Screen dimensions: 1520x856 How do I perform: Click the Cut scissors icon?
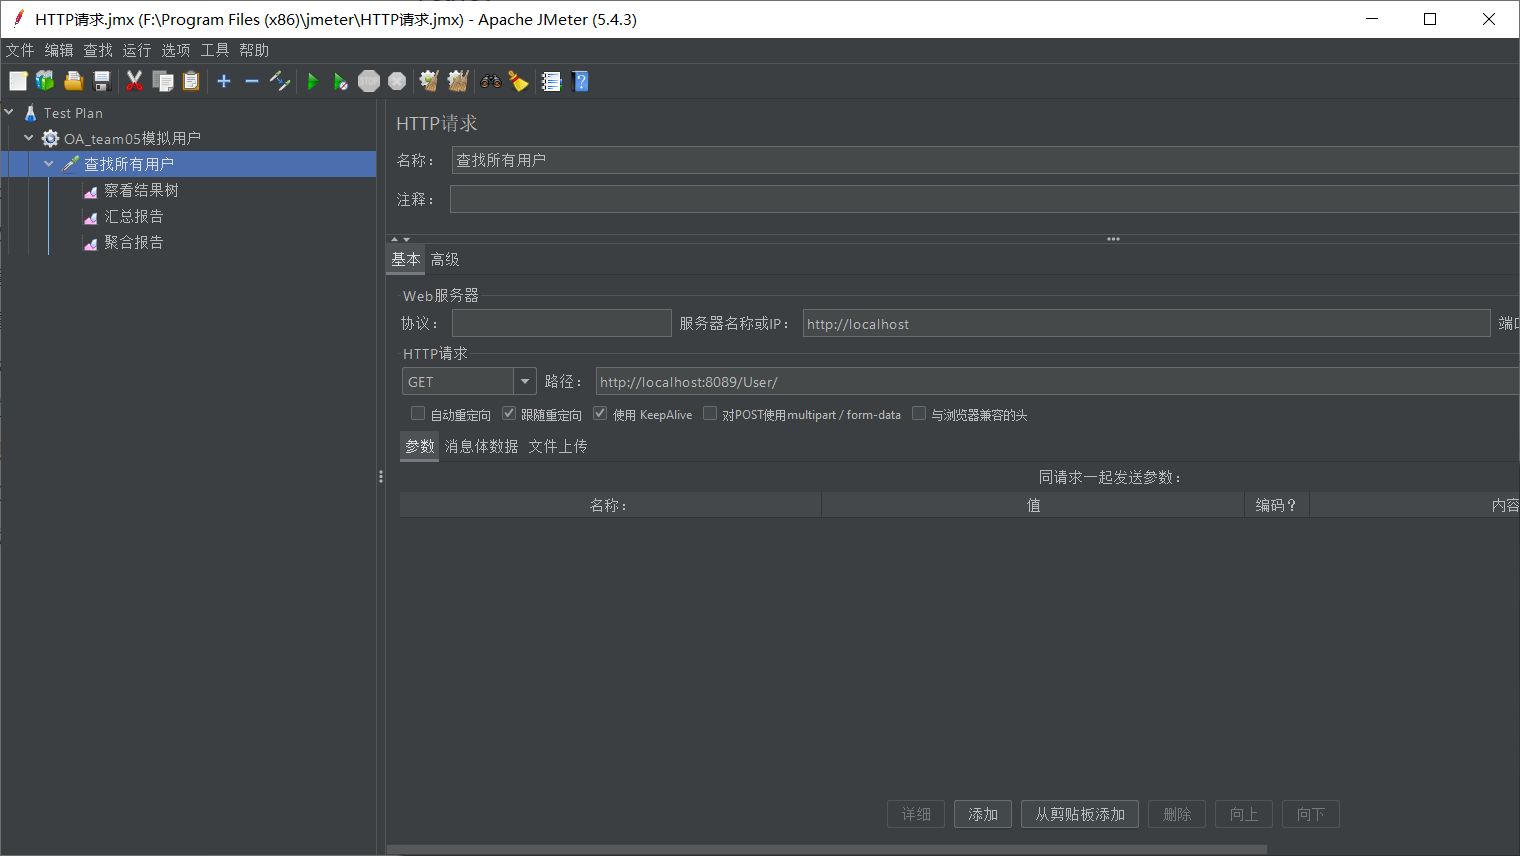click(135, 81)
